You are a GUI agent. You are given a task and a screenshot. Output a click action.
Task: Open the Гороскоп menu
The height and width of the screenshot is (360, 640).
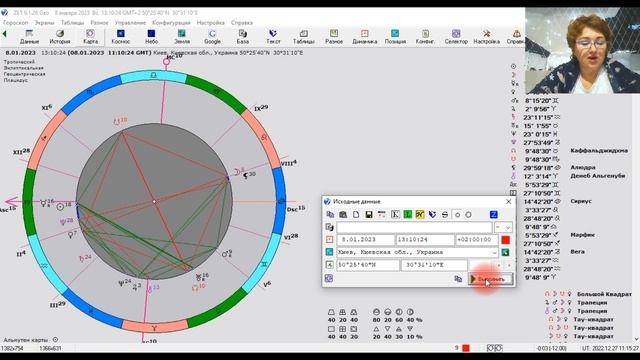coord(16,23)
